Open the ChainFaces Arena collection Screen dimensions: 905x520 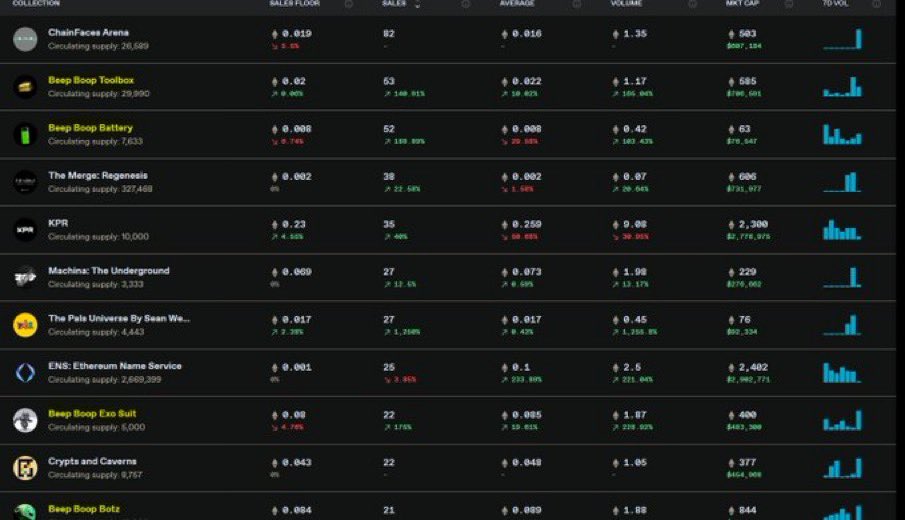[88, 32]
